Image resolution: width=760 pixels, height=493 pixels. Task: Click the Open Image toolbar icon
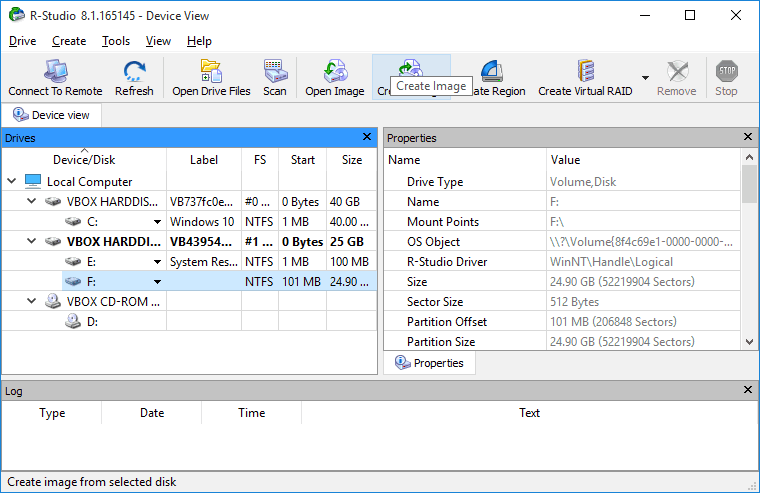click(335, 71)
